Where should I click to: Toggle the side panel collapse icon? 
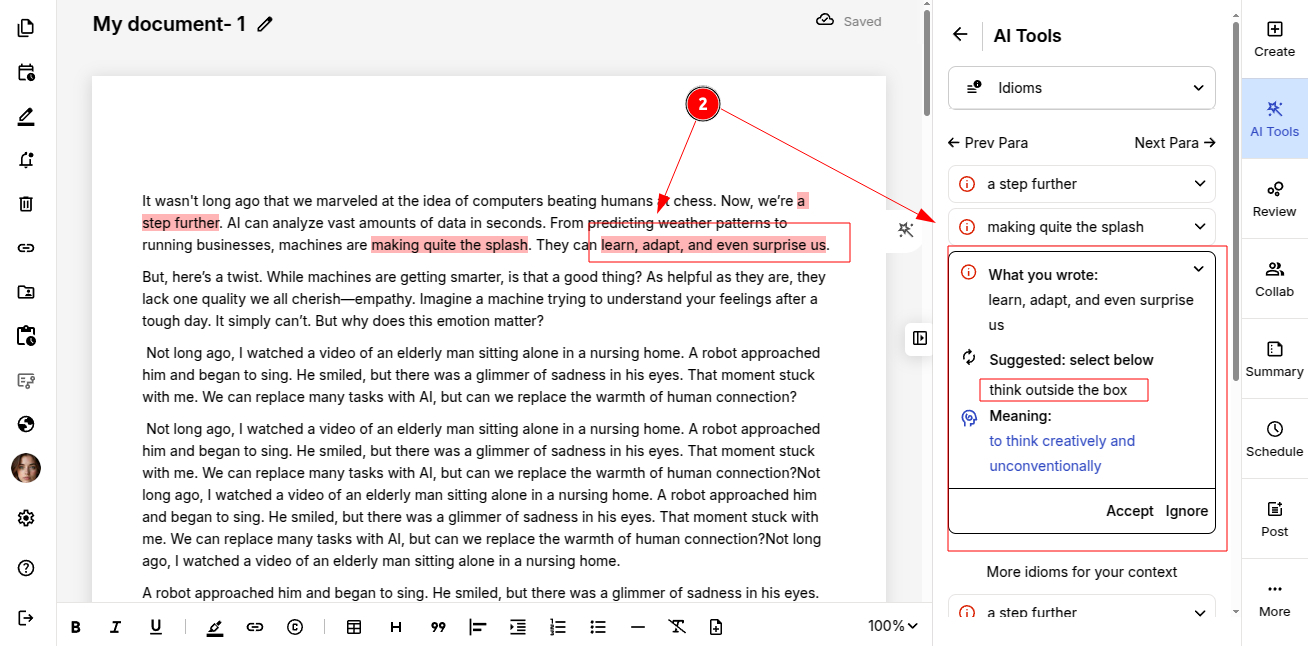point(919,338)
